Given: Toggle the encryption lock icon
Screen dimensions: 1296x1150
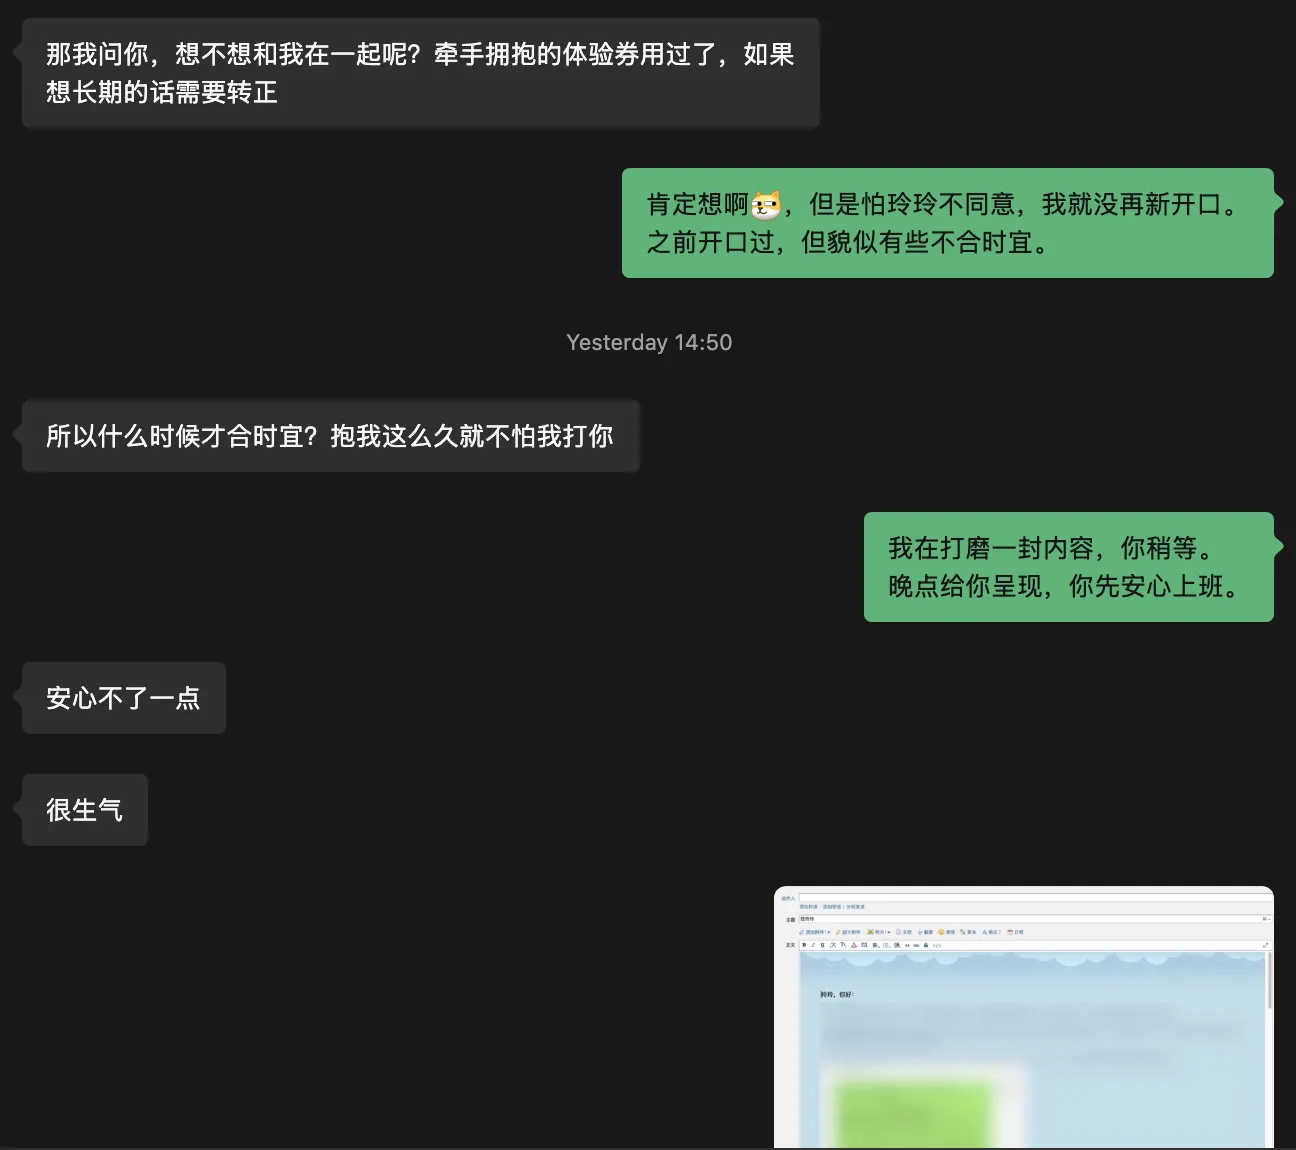Looking at the screenshot, I should click(x=925, y=945).
